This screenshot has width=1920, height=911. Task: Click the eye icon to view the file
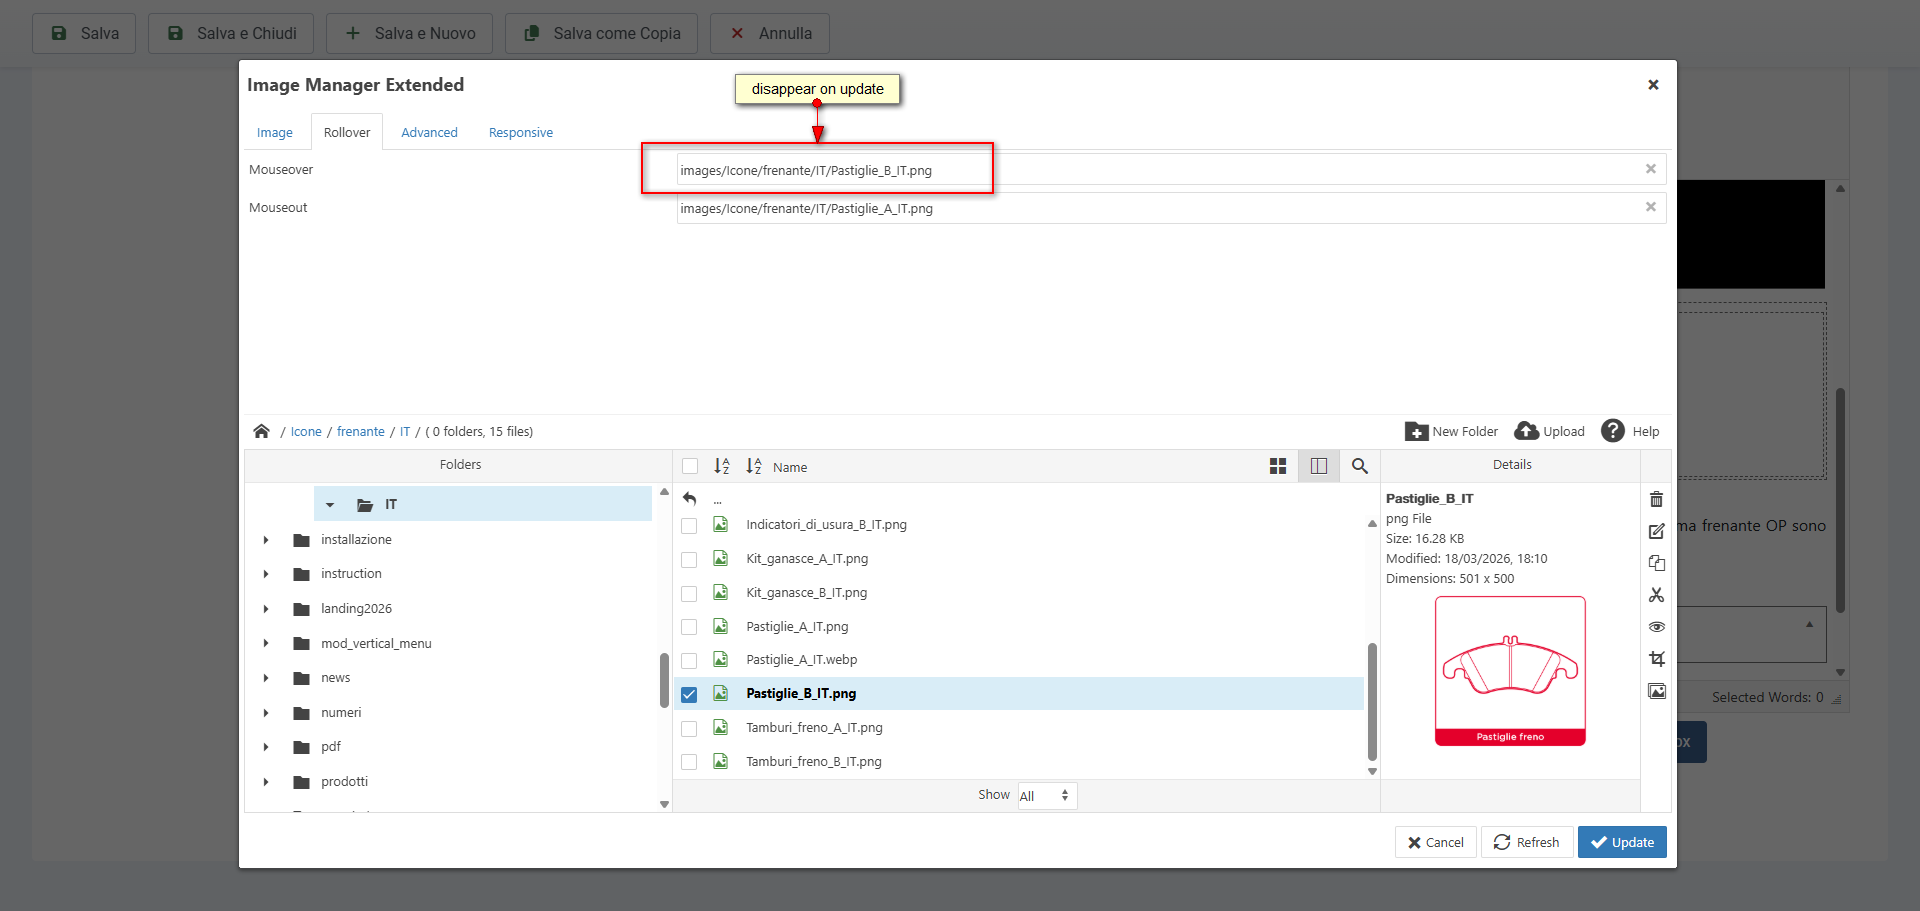coord(1656,627)
